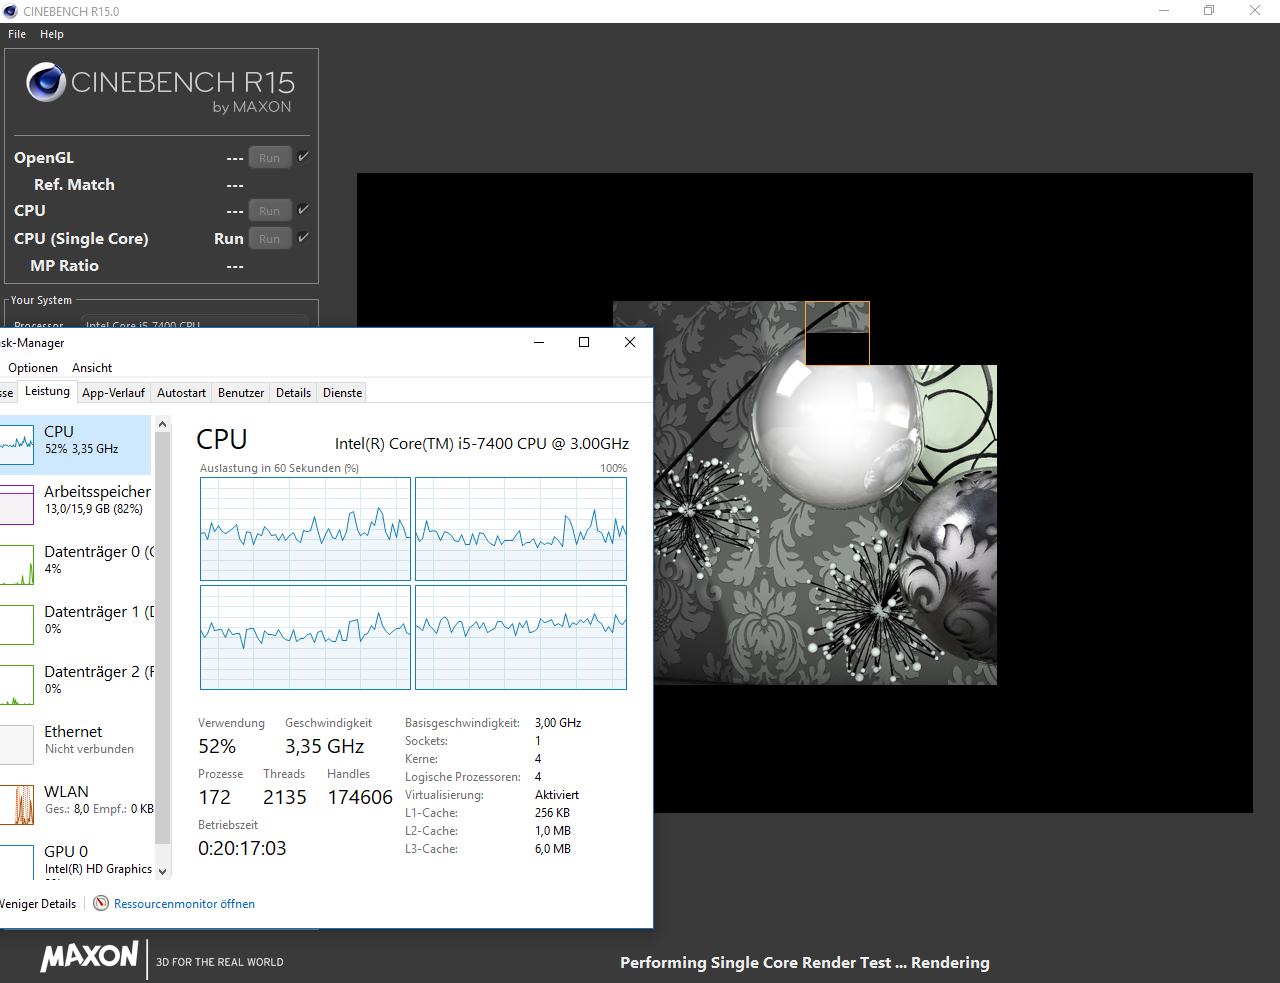Screen dimensions: 1280x983
Task: Switch to the Leistung tab
Action: [x=48, y=391]
